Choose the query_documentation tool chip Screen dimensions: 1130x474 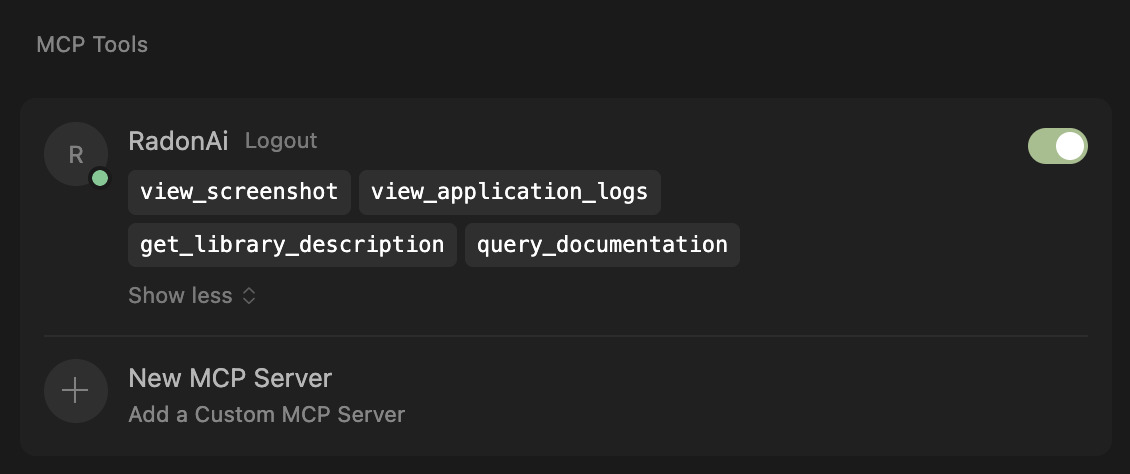point(602,245)
